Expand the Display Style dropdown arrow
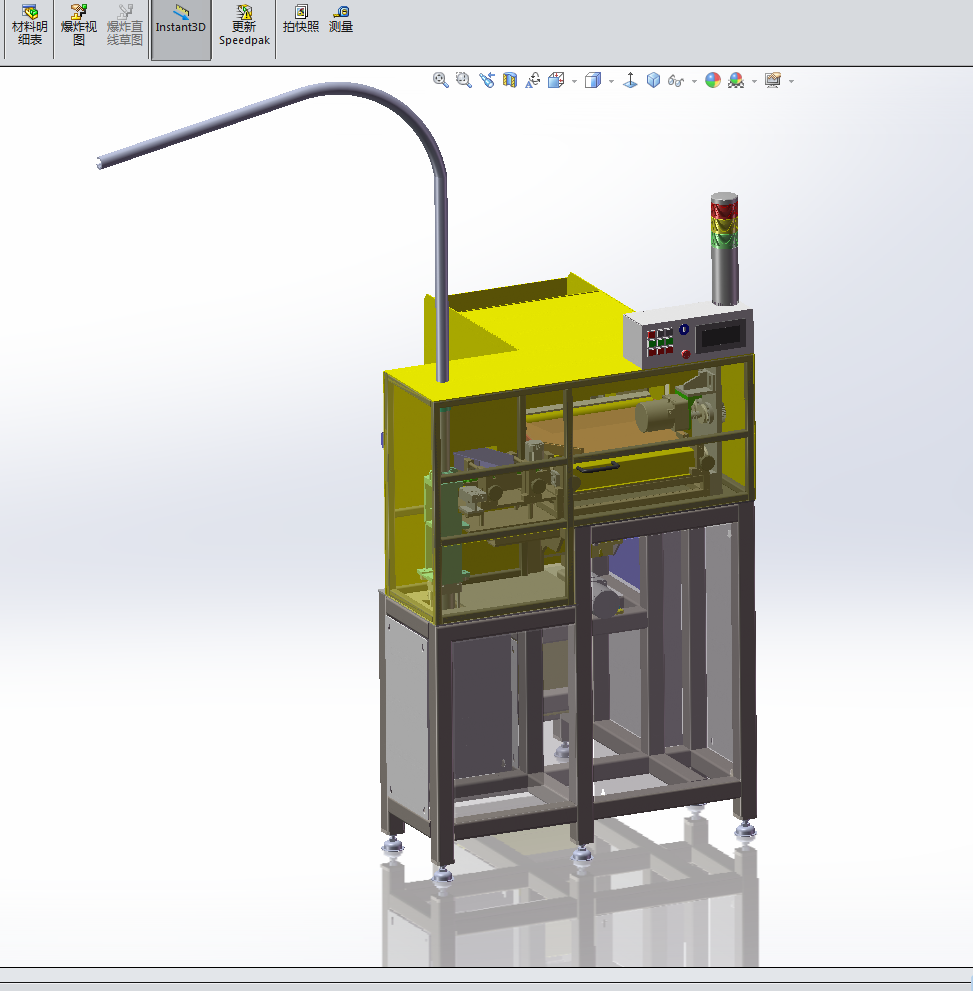This screenshot has width=973, height=991. click(611, 80)
